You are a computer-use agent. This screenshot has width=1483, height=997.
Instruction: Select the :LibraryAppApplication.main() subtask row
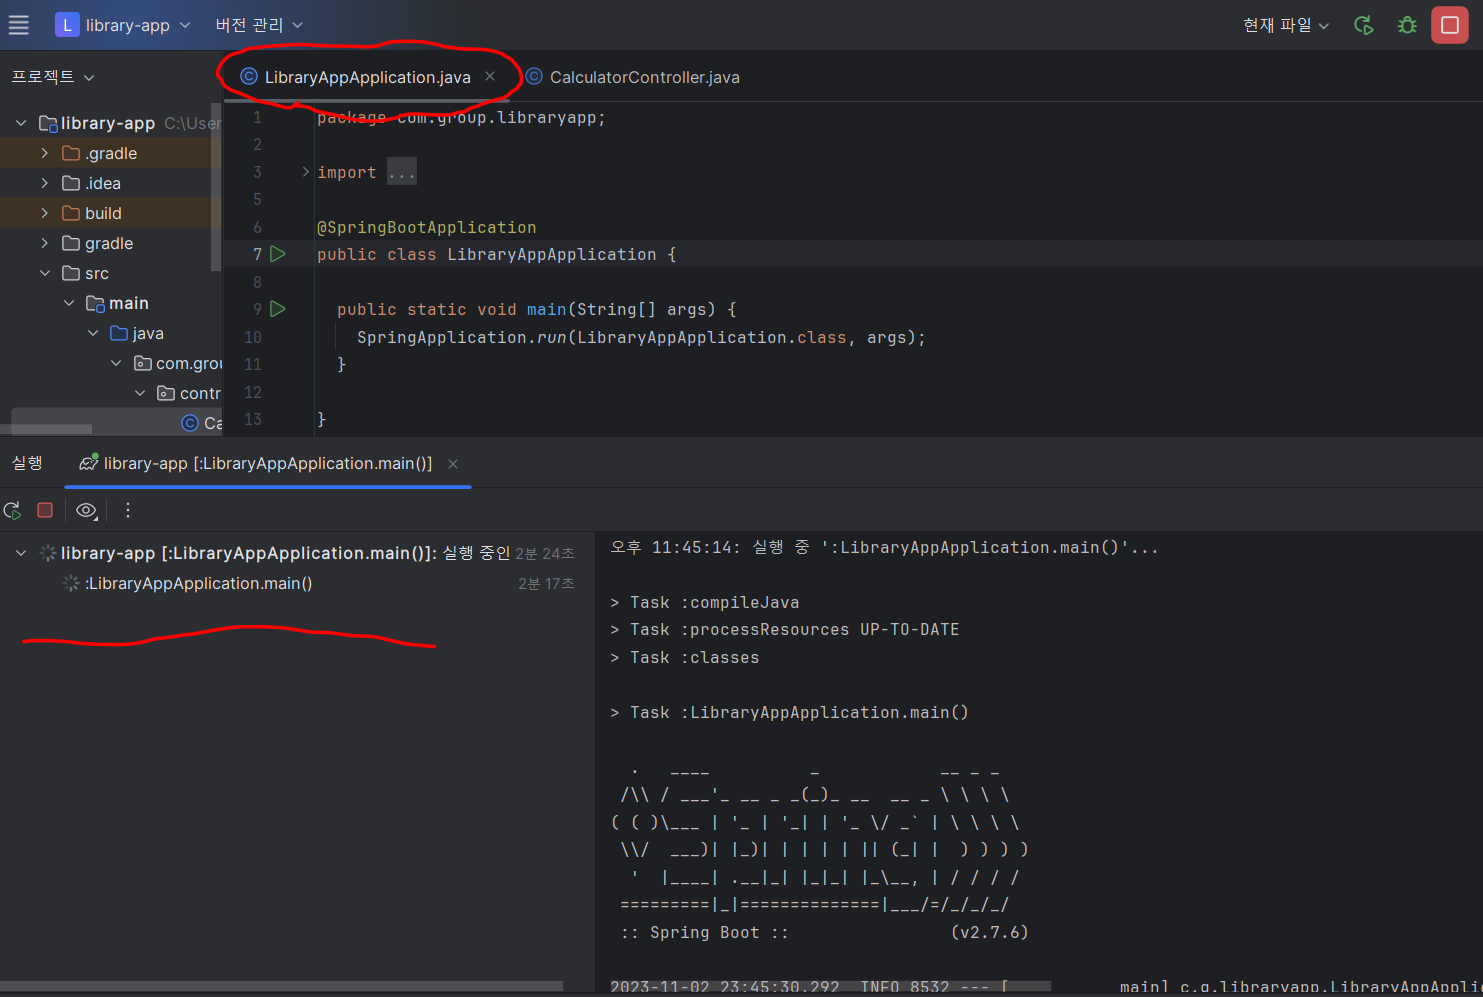click(x=297, y=583)
